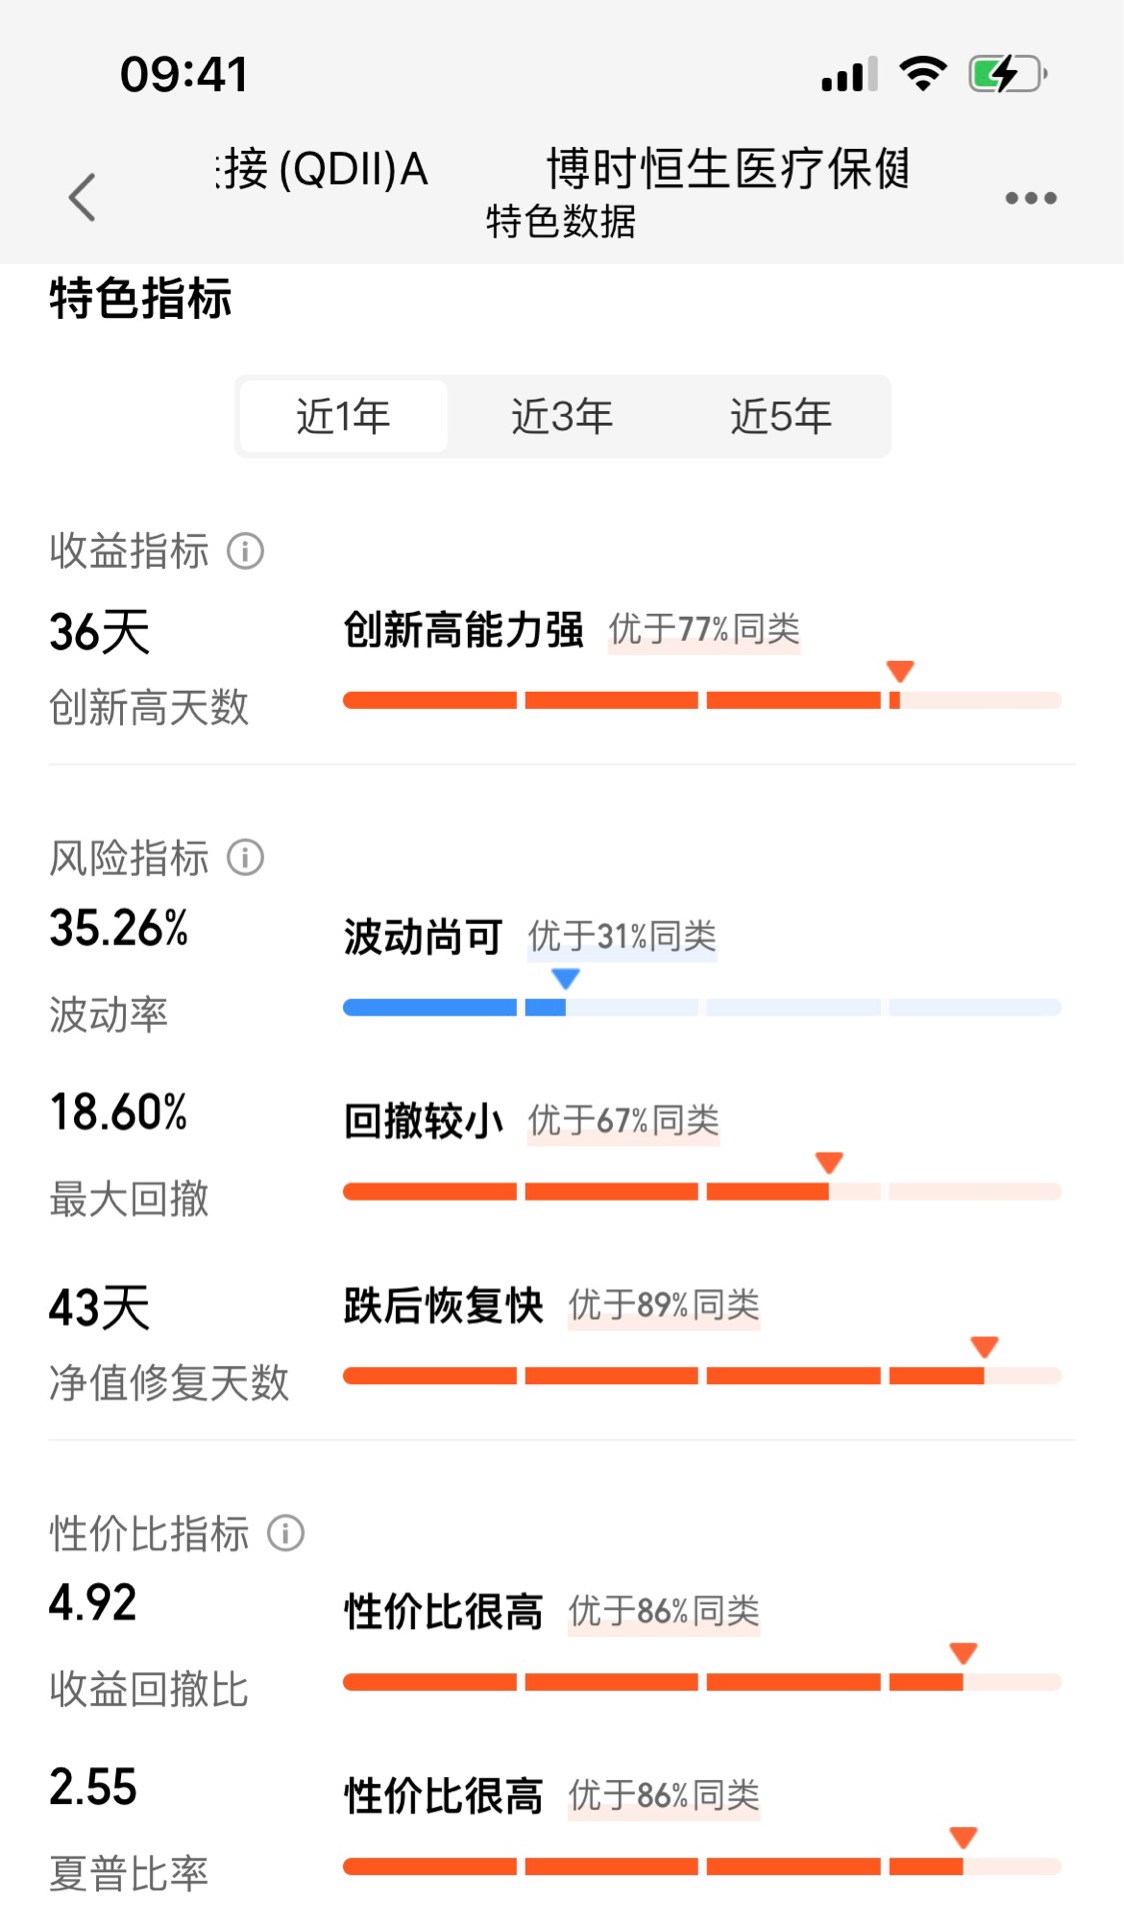Click the blue 波动率 progress bar

(702, 1007)
